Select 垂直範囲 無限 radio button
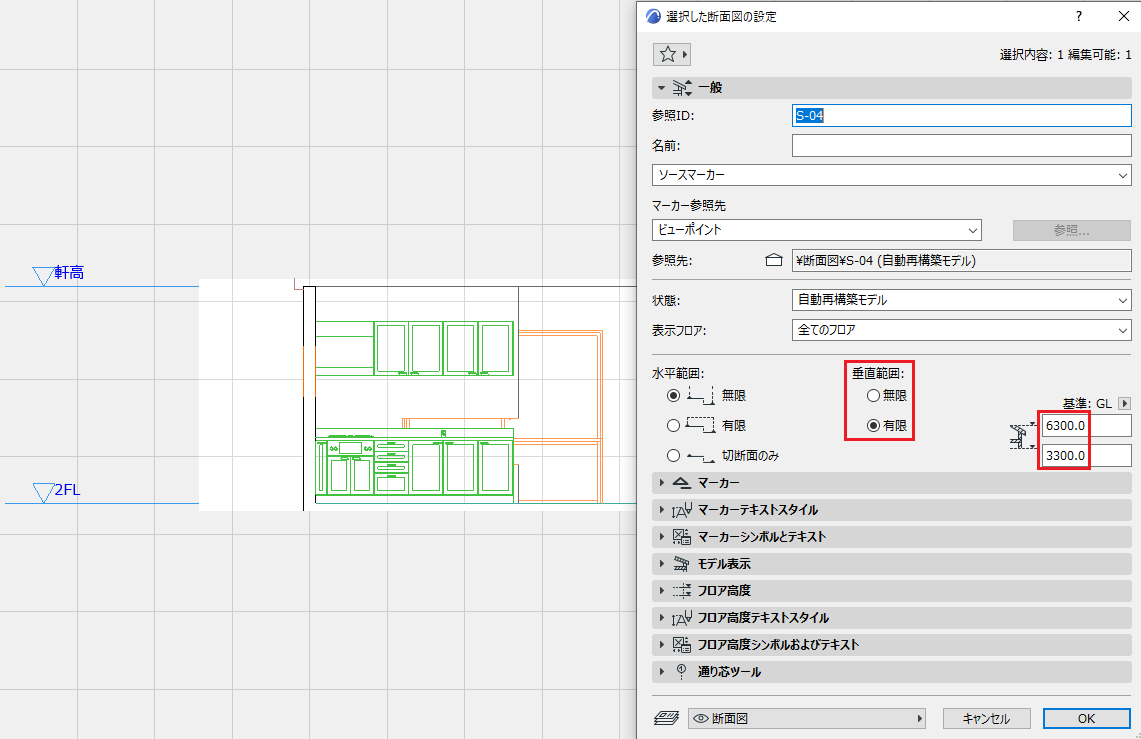This screenshot has width=1141, height=739. 873,396
